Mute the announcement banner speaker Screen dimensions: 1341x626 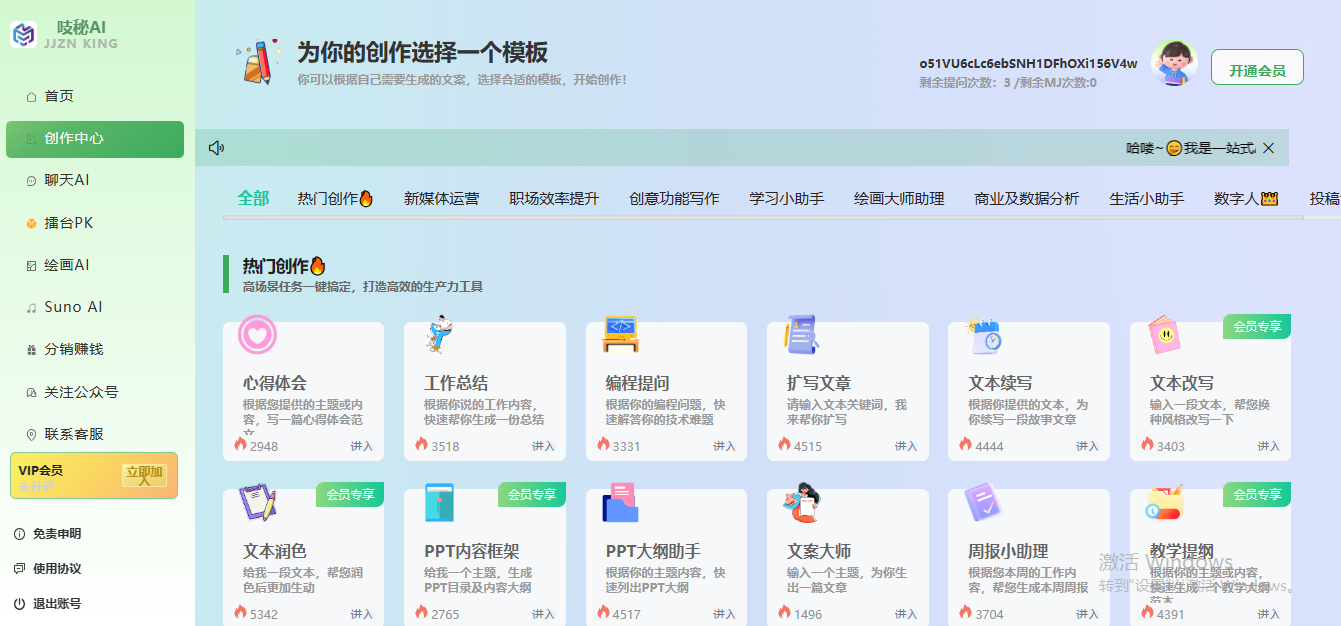pos(216,147)
